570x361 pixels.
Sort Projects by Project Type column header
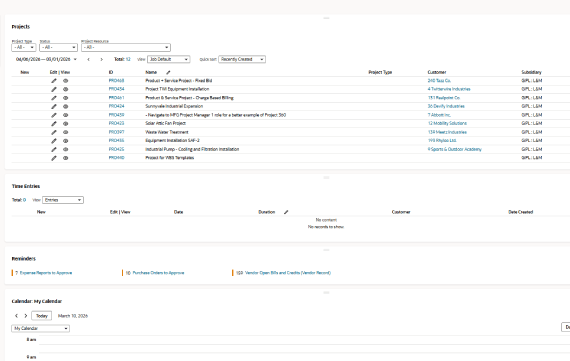(380, 72)
